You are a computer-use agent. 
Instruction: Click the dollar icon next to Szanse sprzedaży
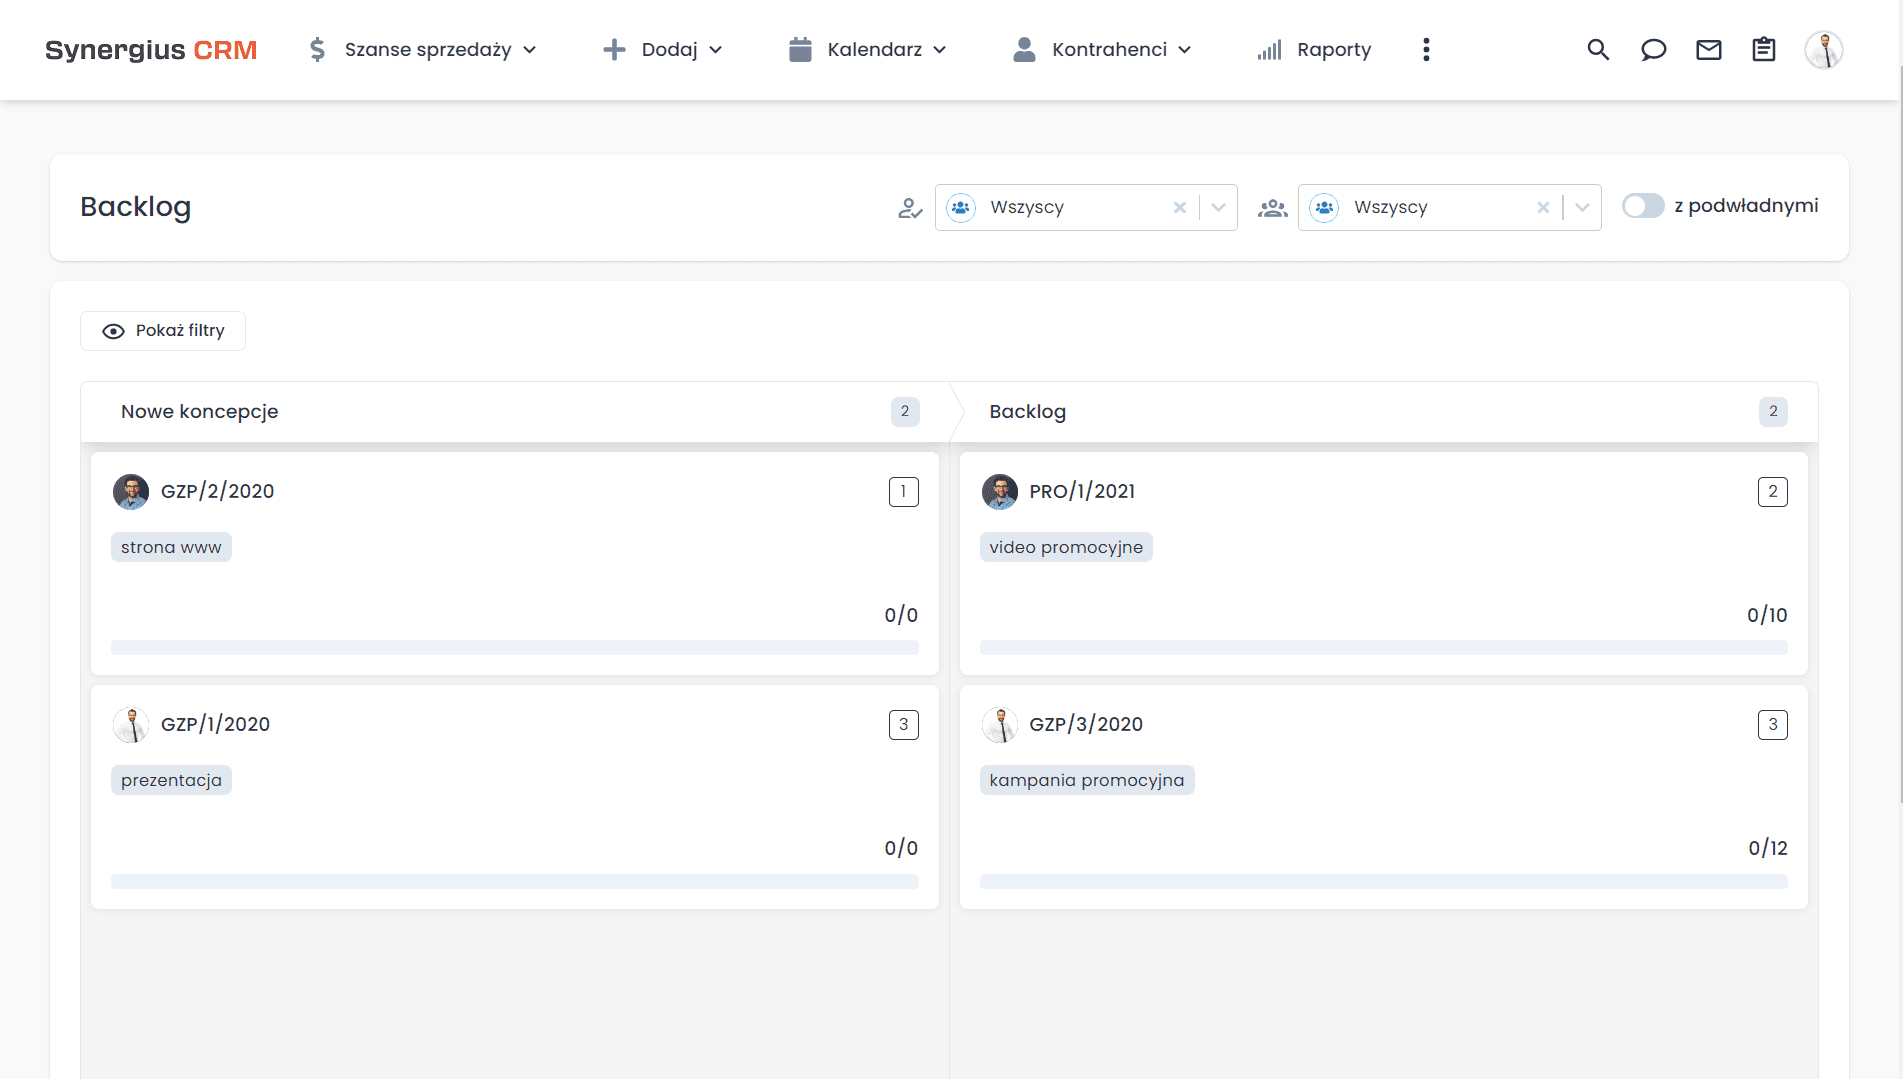(x=317, y=48)
